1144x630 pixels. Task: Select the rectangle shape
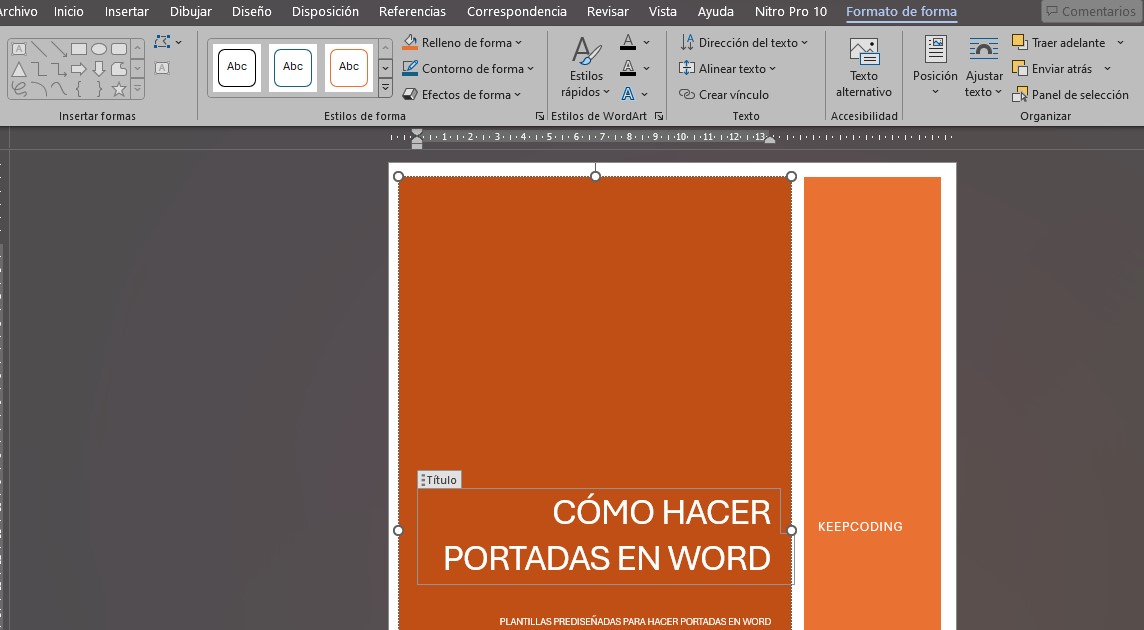click(x=79, y=49)
